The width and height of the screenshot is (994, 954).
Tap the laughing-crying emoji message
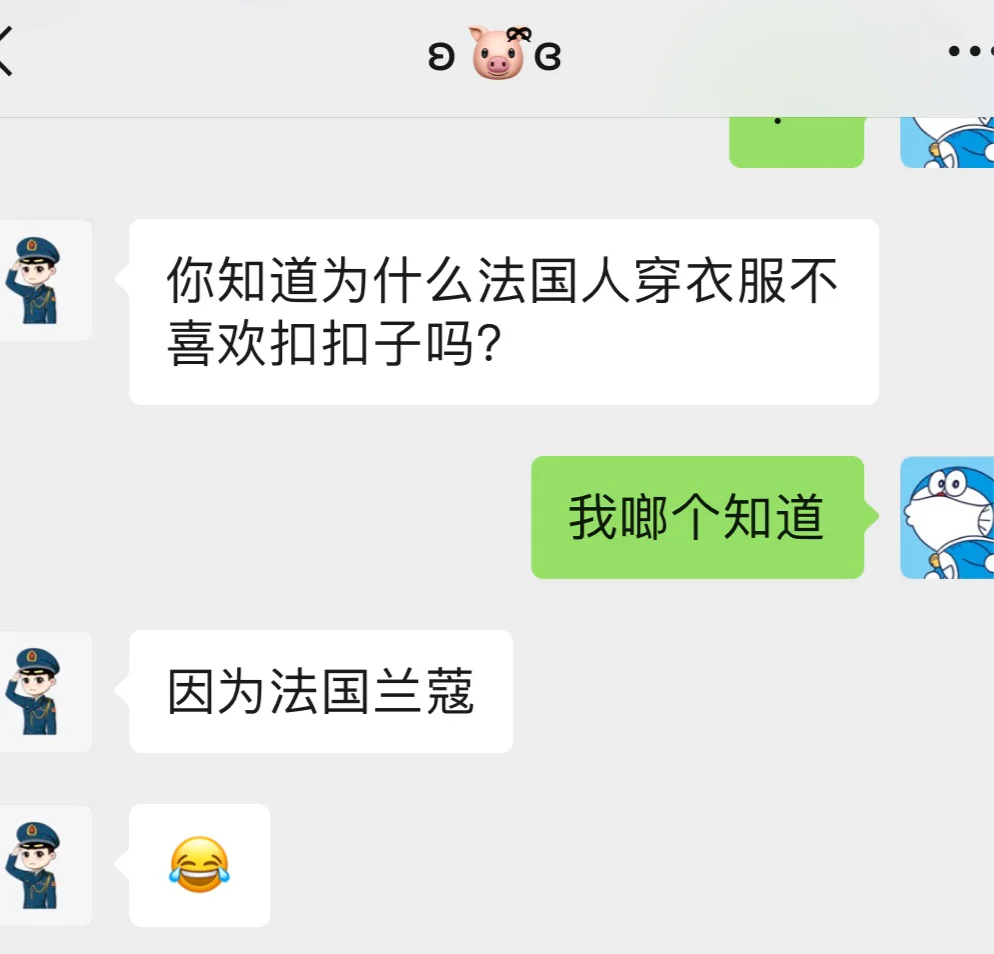coord(200,865)
